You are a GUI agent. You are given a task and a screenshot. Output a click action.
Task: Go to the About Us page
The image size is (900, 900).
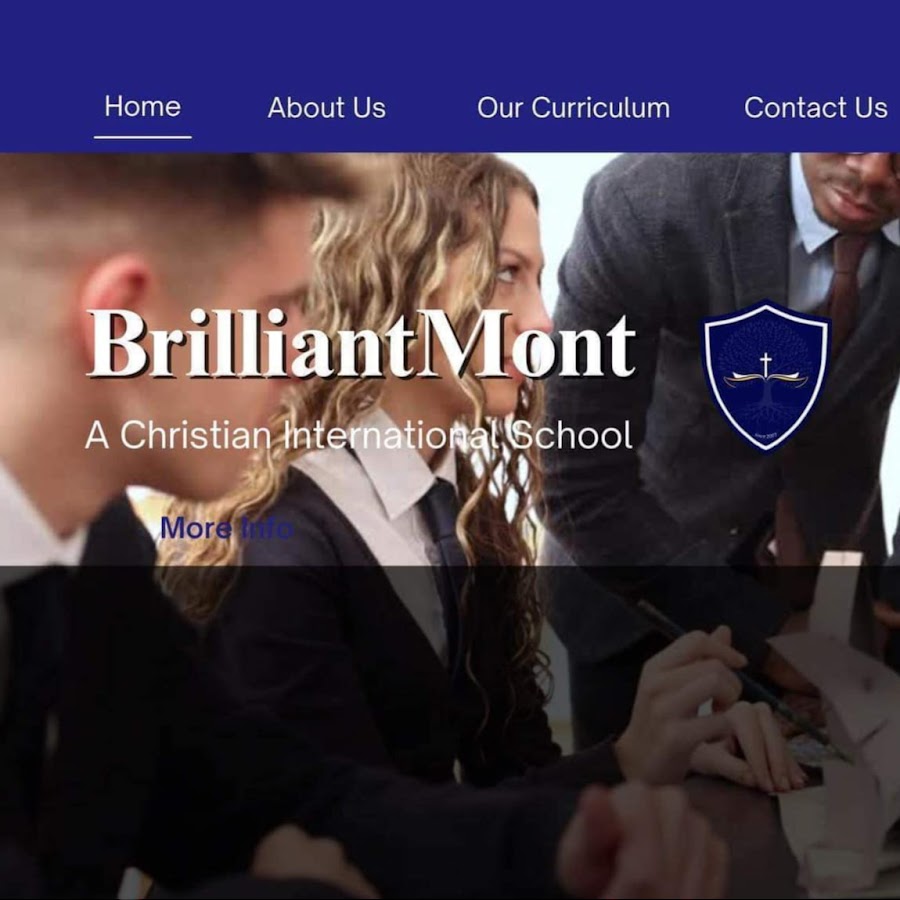pyautogui.click(x=327, y=108)
